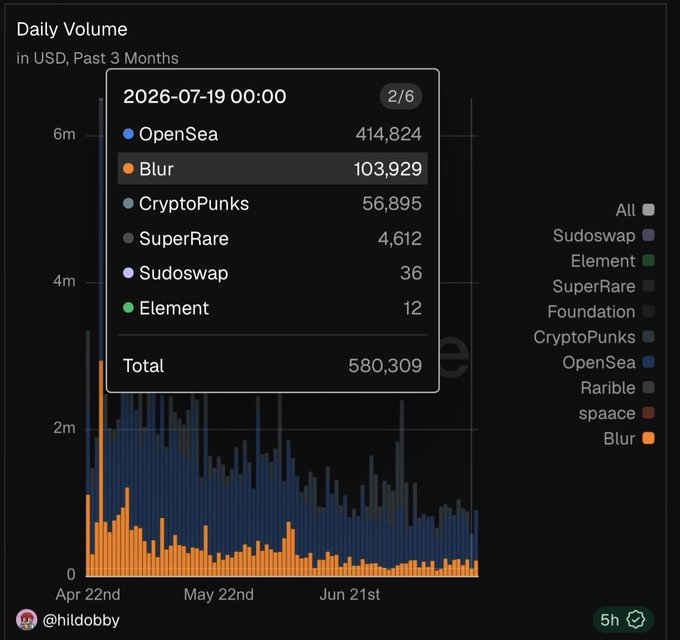This screenshot has height=640, width=680.
Task: Toggle Sudoswap series in legend
Action: click(604, 236)
